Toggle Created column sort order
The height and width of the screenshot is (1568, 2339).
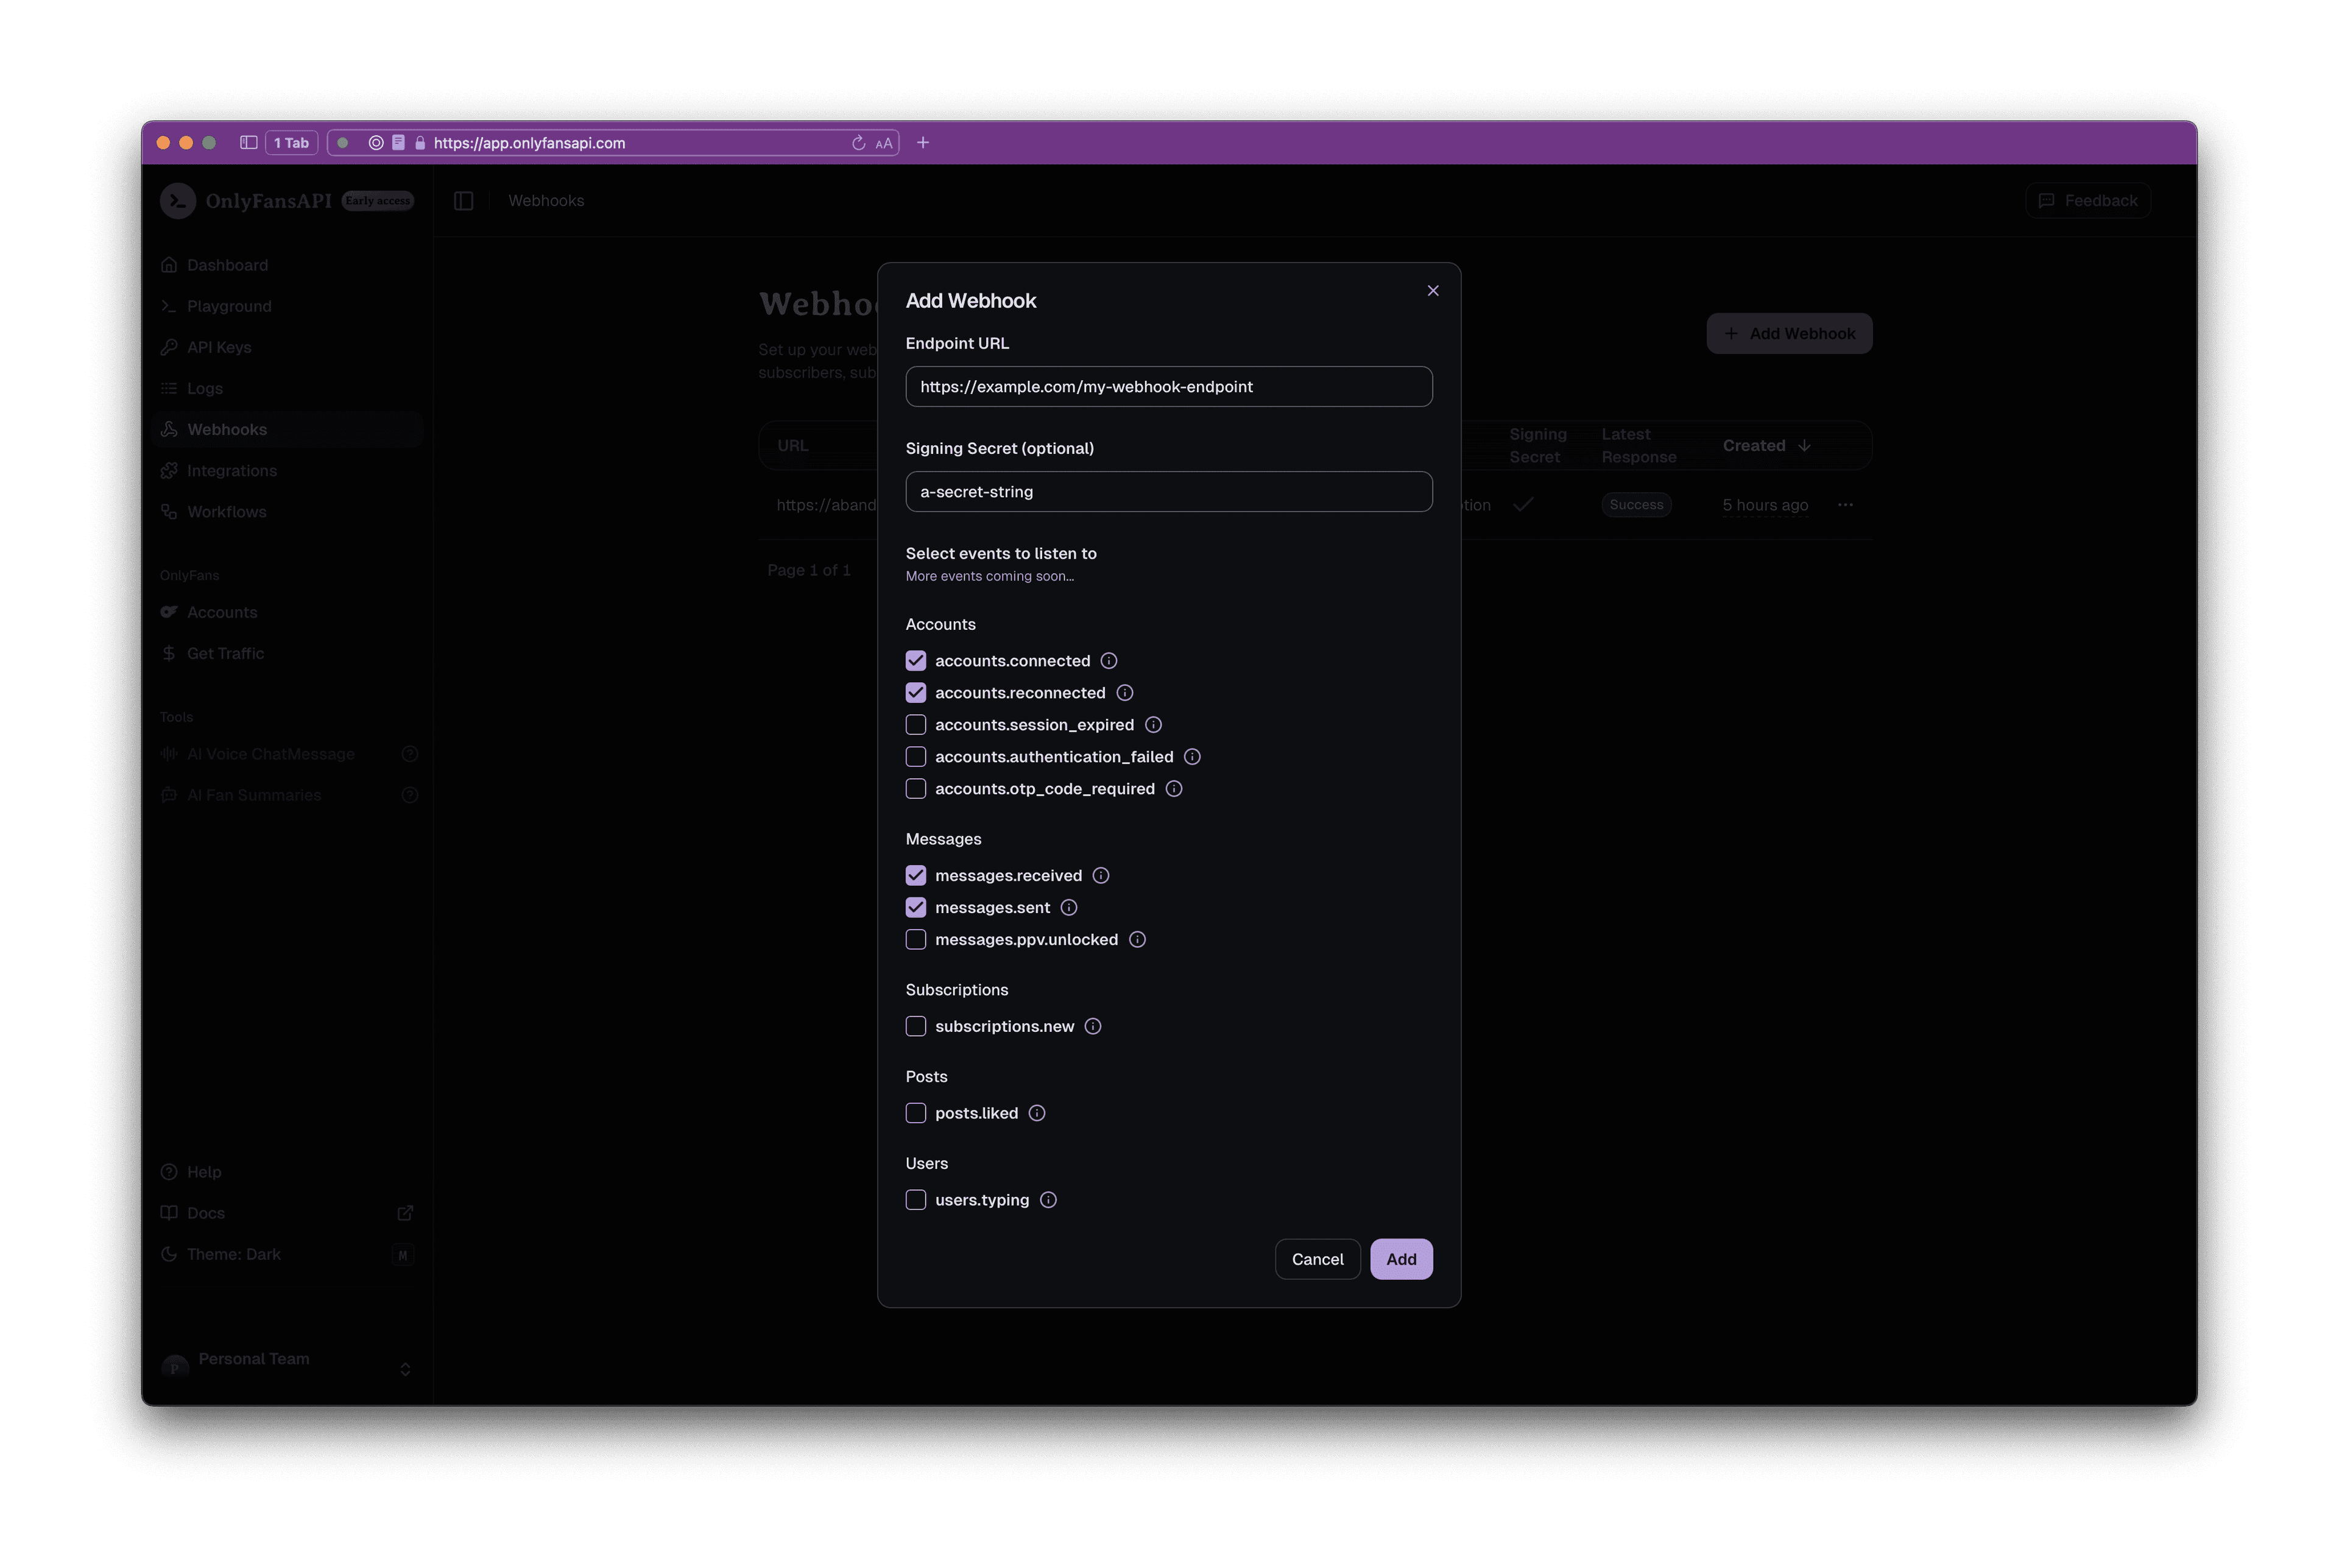(x=1766, y=445)
